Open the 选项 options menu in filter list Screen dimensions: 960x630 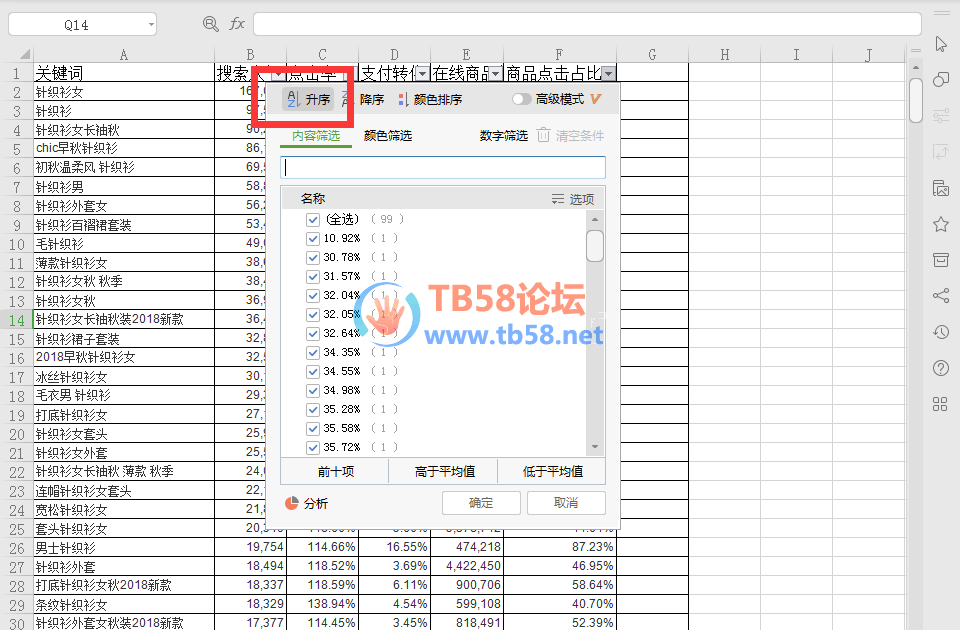pos(573,199)
